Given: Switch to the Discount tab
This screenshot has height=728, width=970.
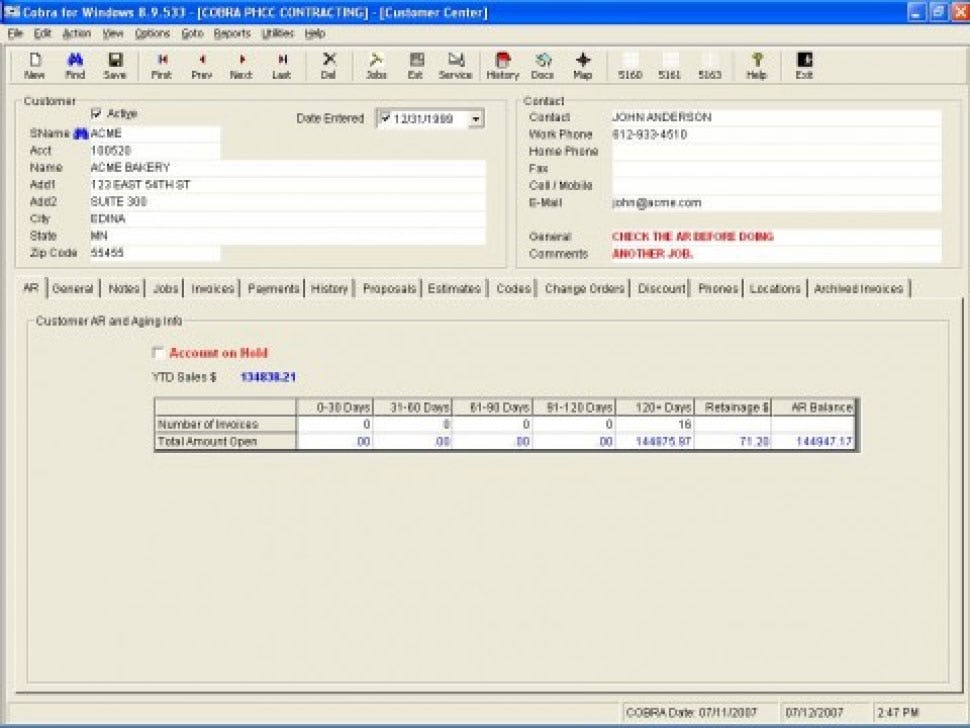Looking at the screenshot, I should coord(661,289).
